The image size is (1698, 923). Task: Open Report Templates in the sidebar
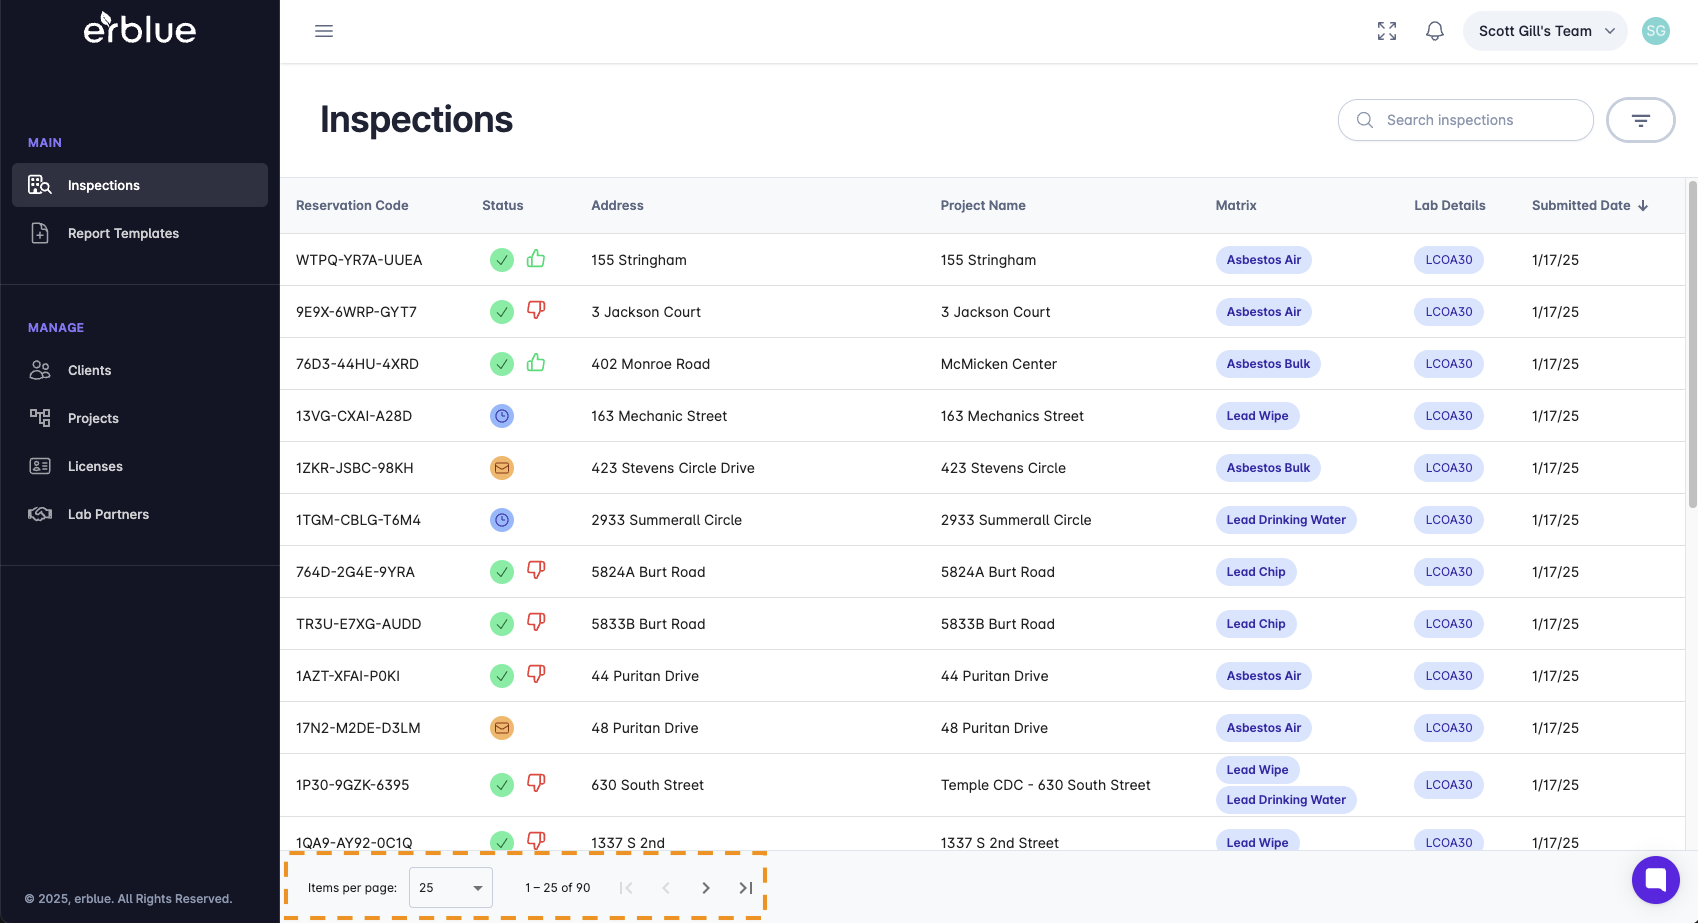pos(140,233)
